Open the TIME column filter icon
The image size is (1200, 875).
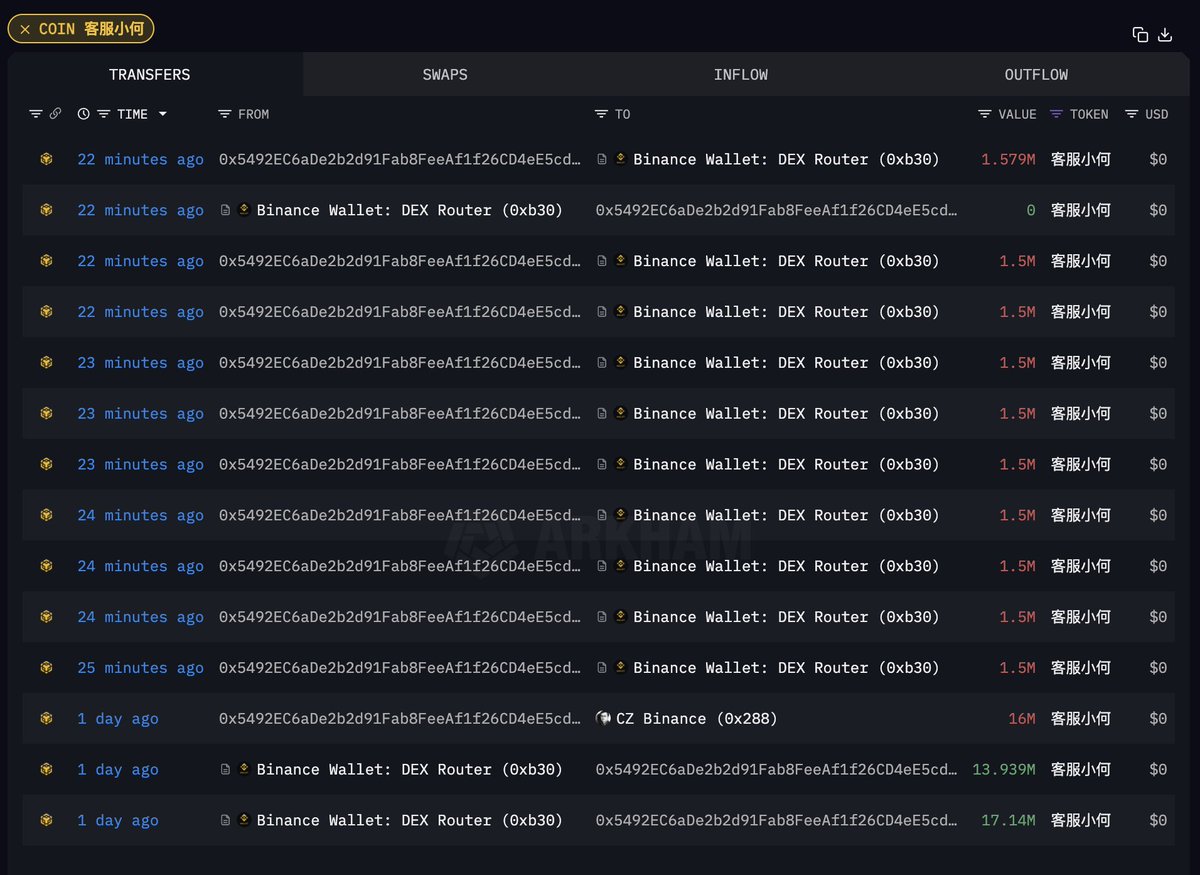103,113
